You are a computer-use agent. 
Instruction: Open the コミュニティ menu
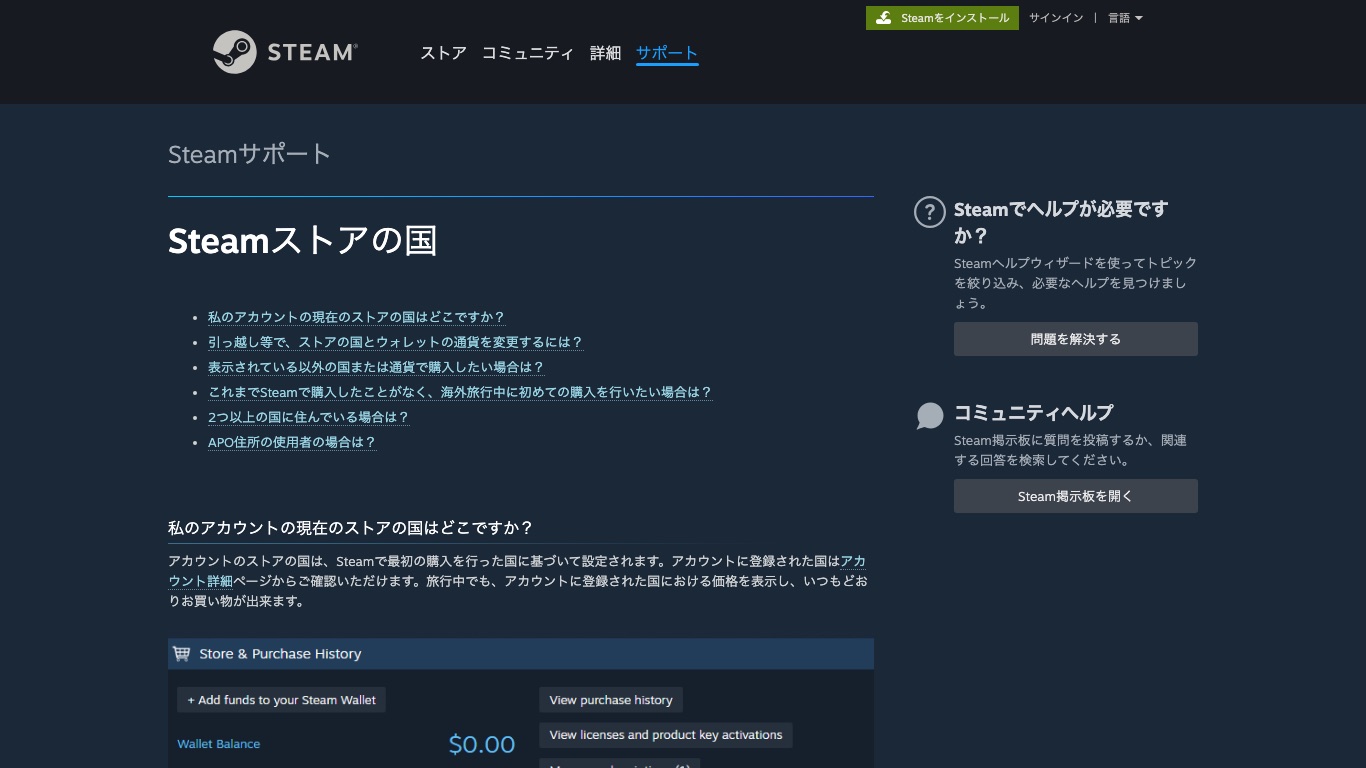pos(528,53)
